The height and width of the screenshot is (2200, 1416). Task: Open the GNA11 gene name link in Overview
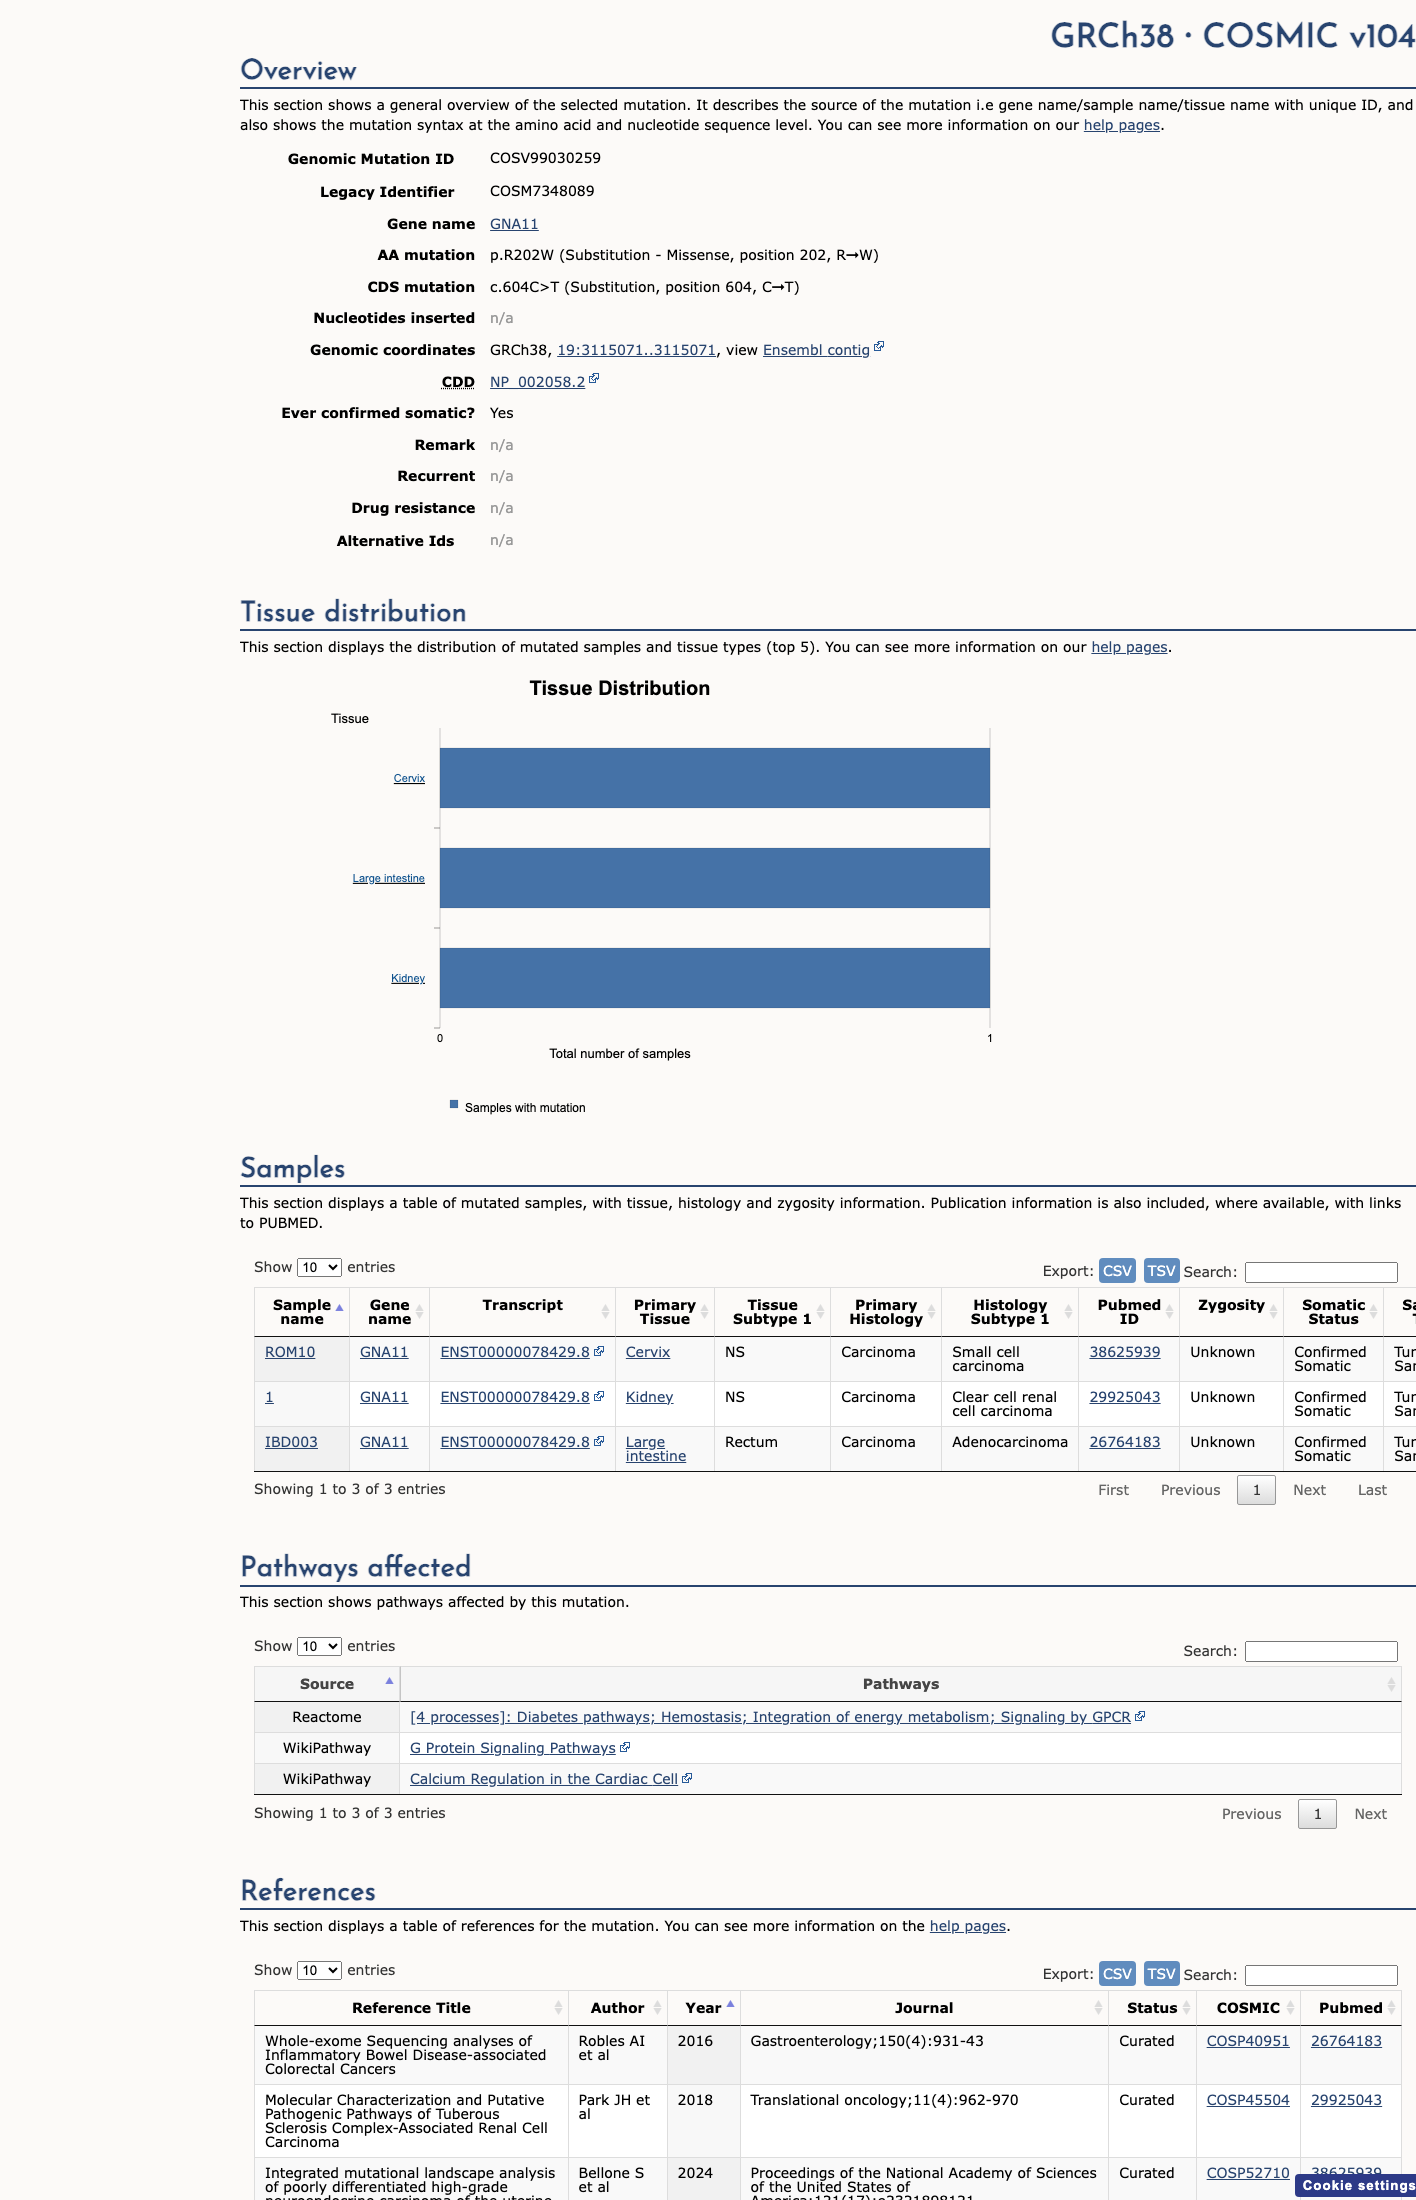pyautogui.click(x=514, y=224)
